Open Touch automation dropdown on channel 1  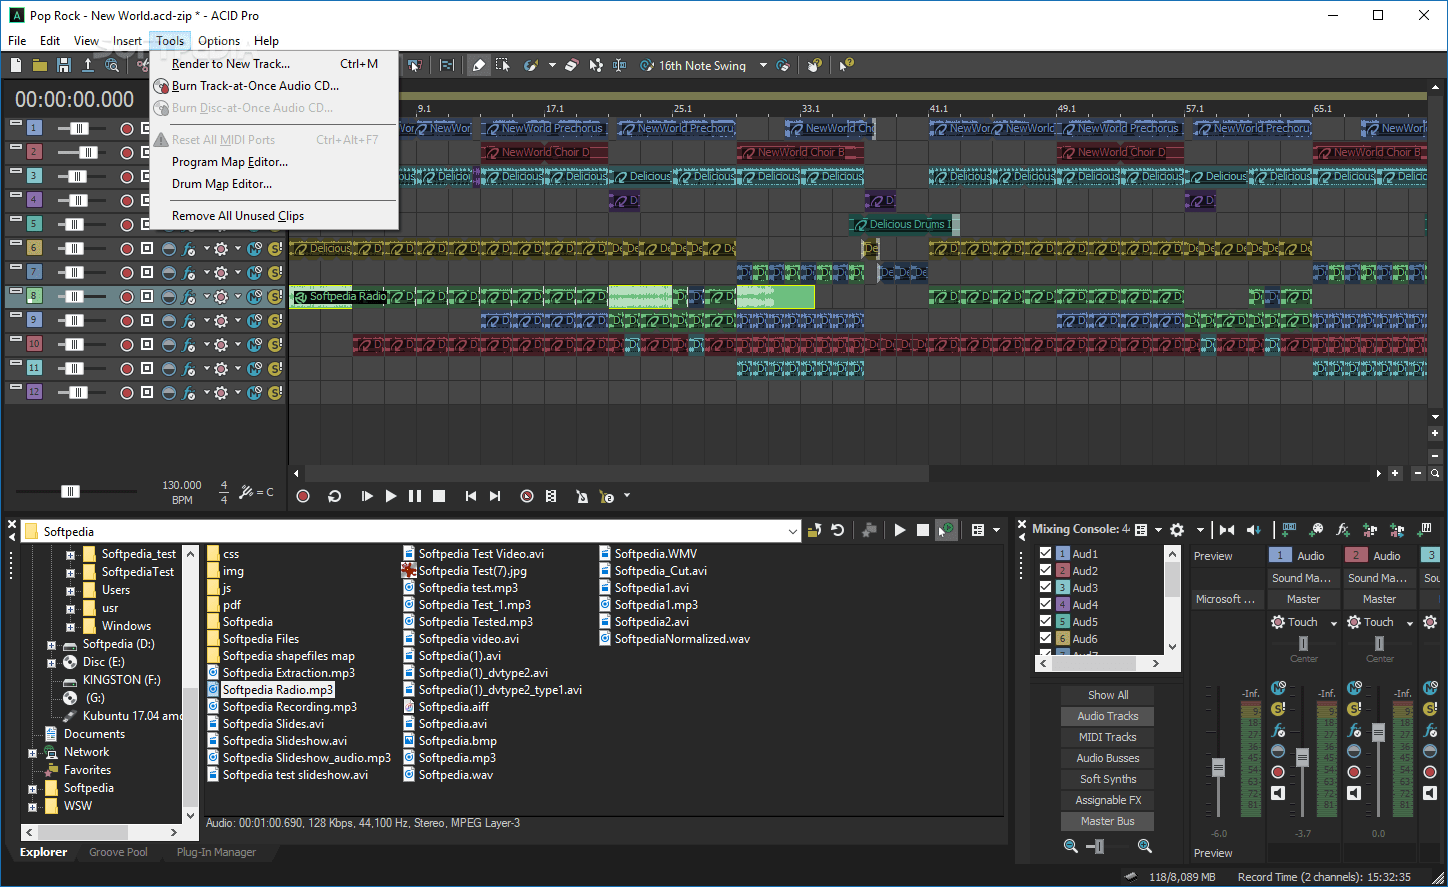[1334, 623]
